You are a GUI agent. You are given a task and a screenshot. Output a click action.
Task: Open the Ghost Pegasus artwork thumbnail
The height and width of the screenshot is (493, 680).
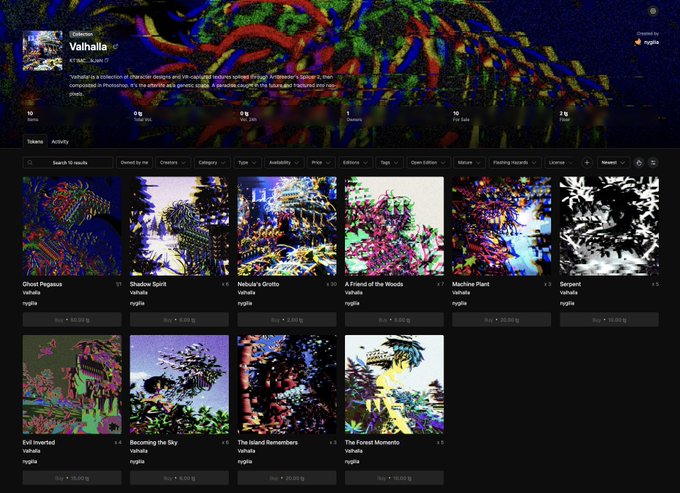tap(72, 226)
